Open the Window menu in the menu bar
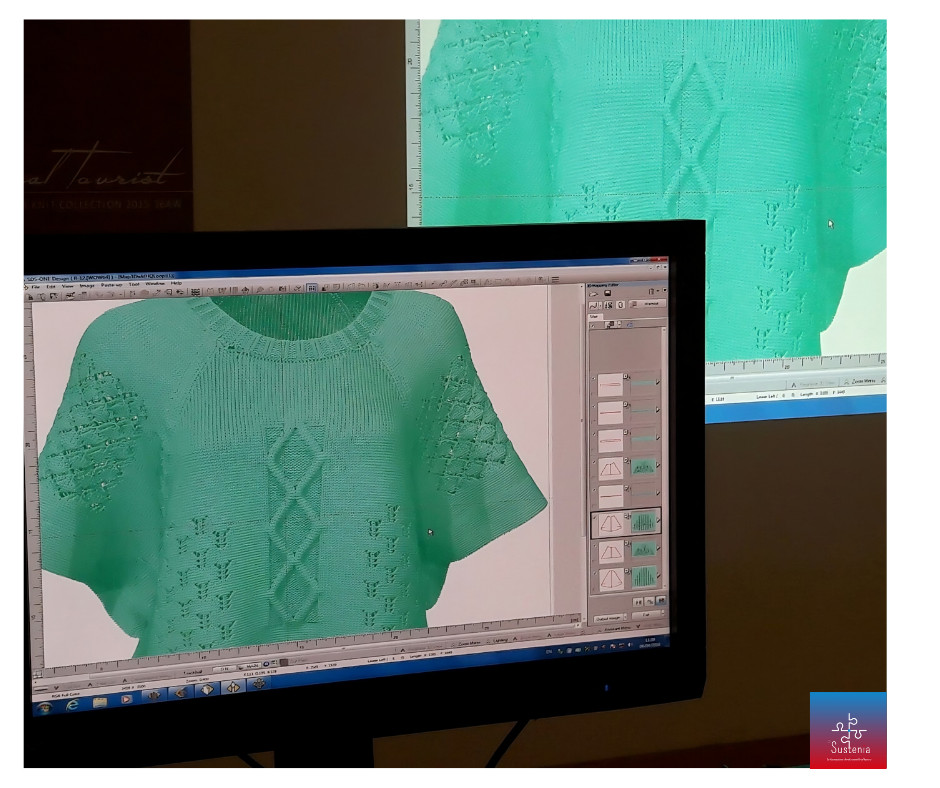The image size is (940, 788). click(155, 284)
